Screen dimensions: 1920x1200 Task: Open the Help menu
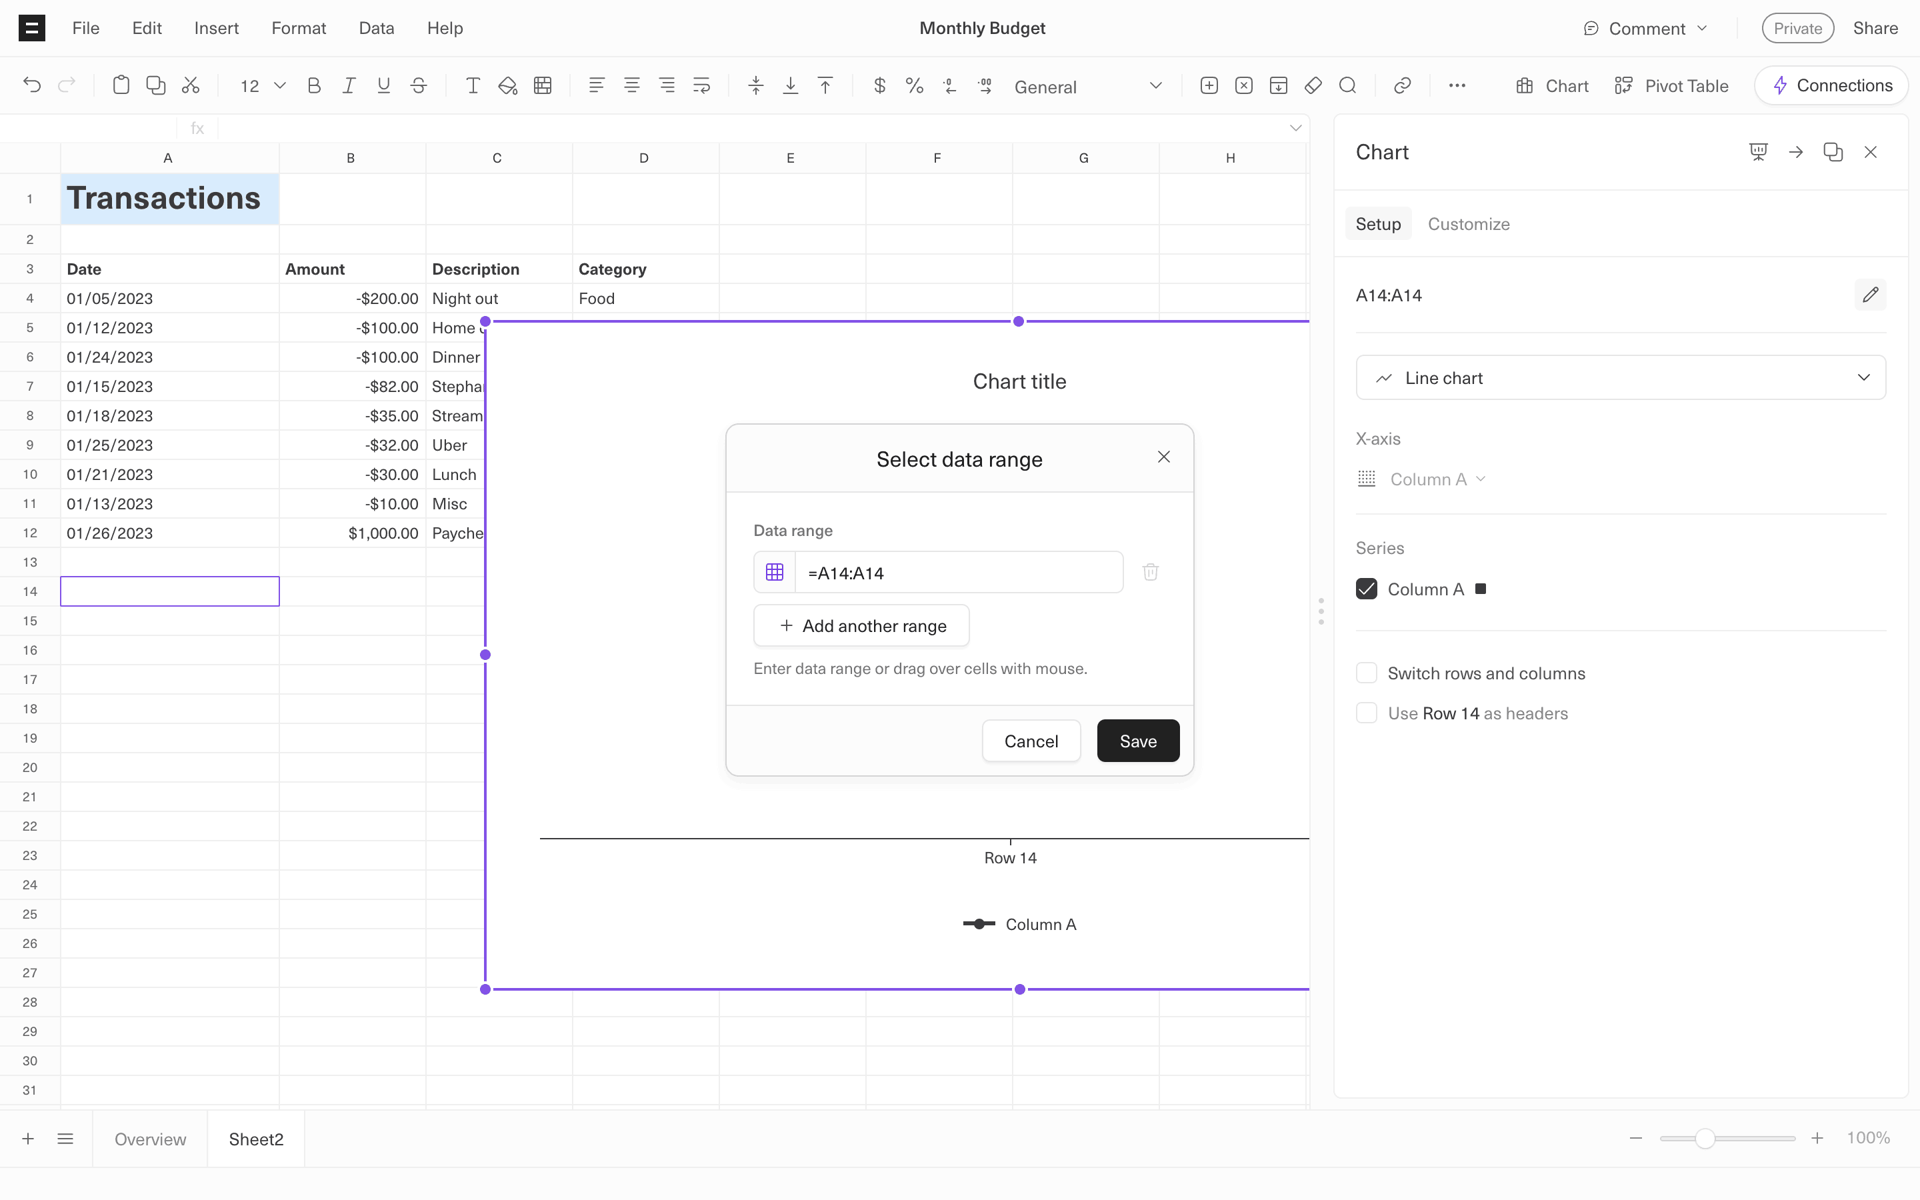pos(445,28)
